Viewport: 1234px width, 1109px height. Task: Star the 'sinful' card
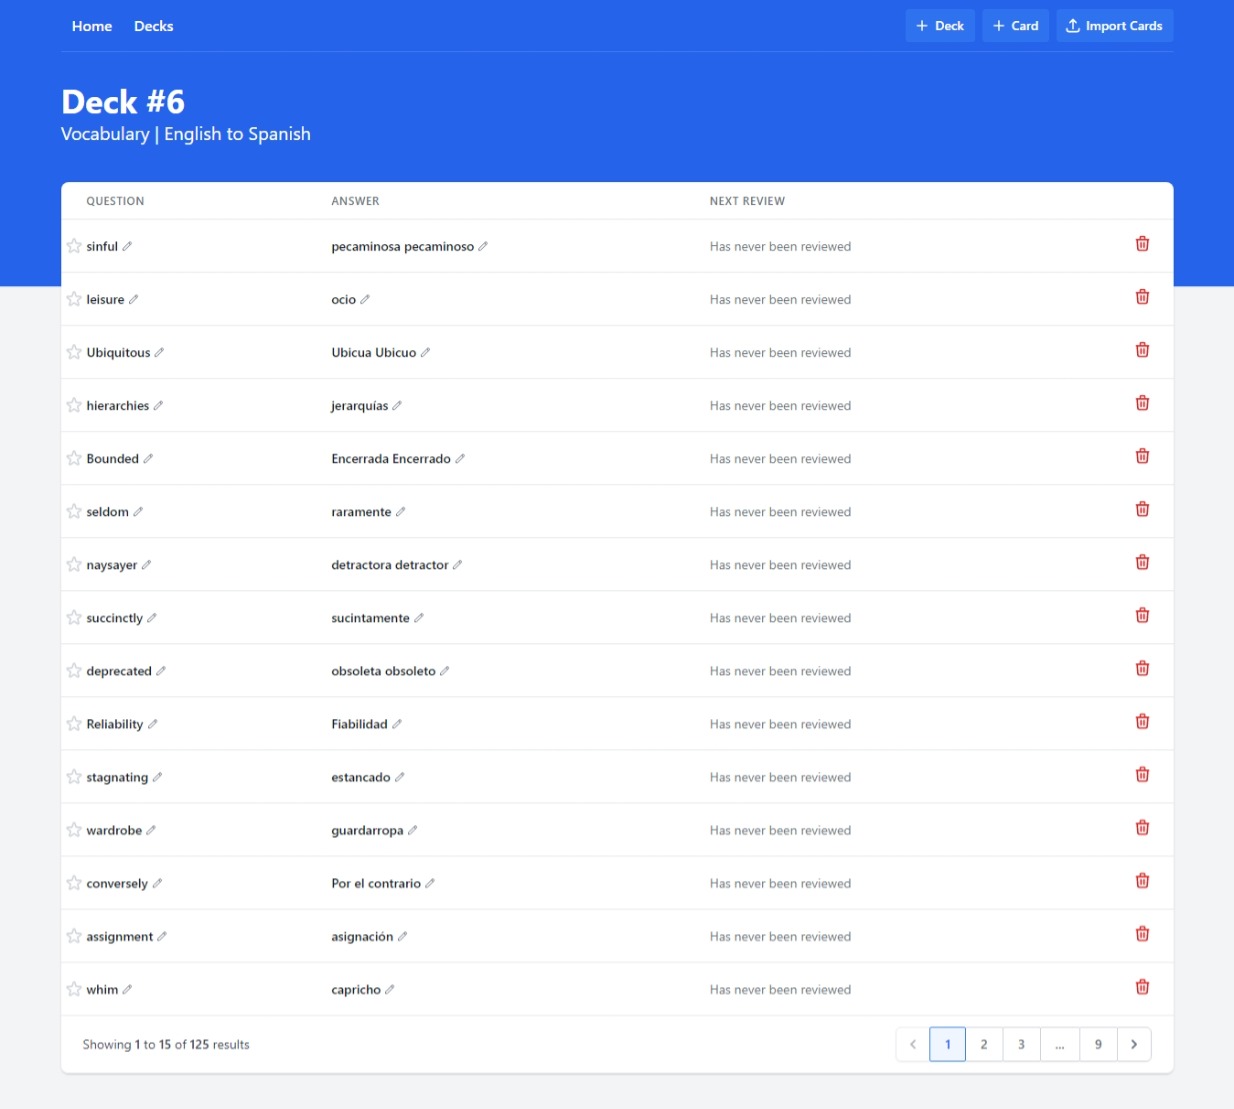click(74, 246)
